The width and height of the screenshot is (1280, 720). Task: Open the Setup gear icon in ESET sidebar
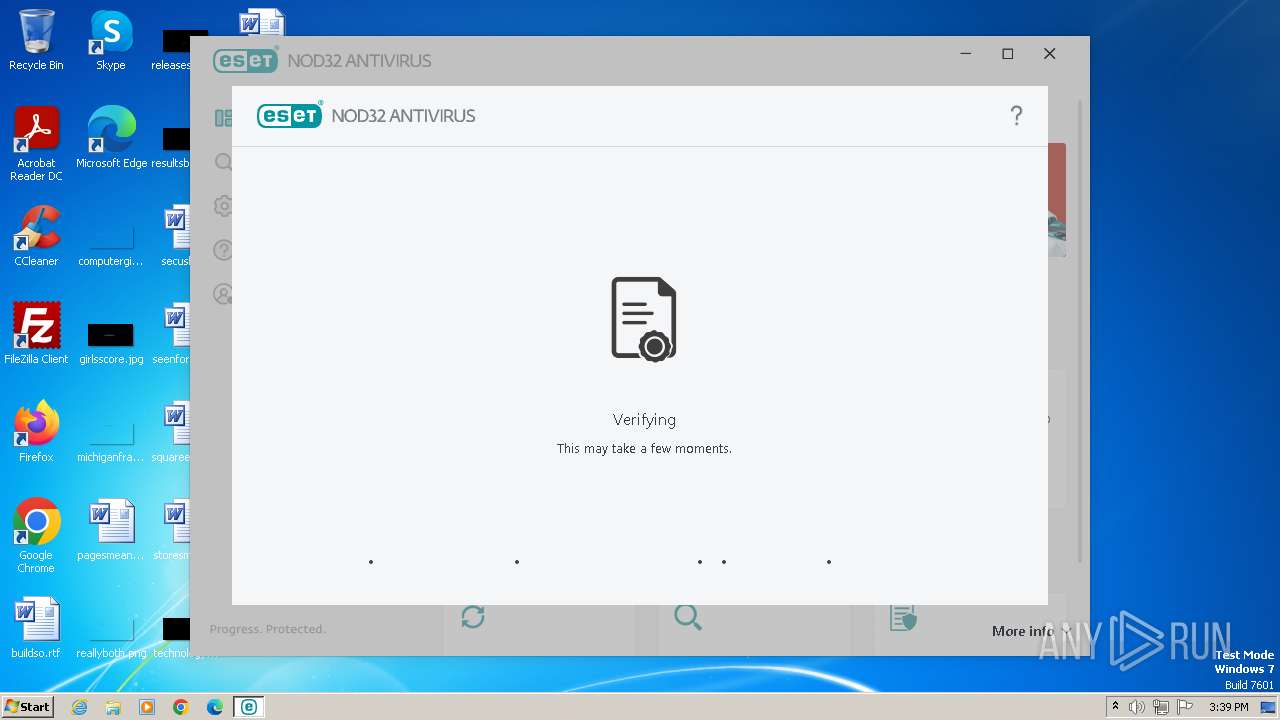click(223, 206)
